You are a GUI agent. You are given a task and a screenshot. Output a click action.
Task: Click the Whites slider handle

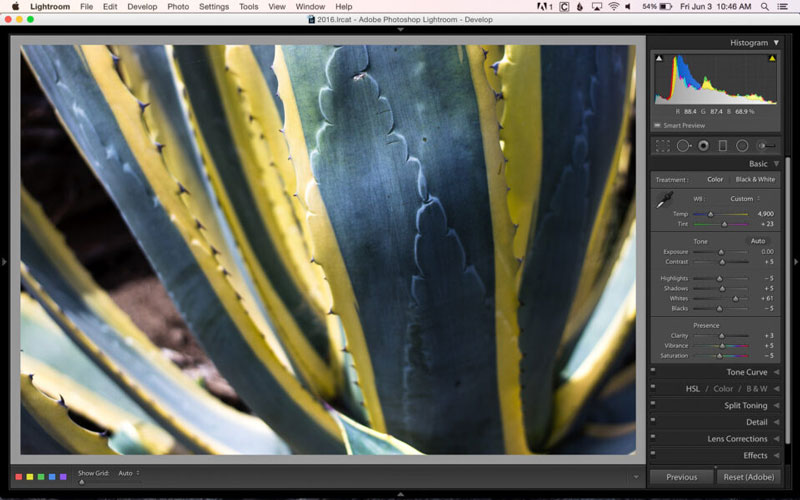click(734, 298)
